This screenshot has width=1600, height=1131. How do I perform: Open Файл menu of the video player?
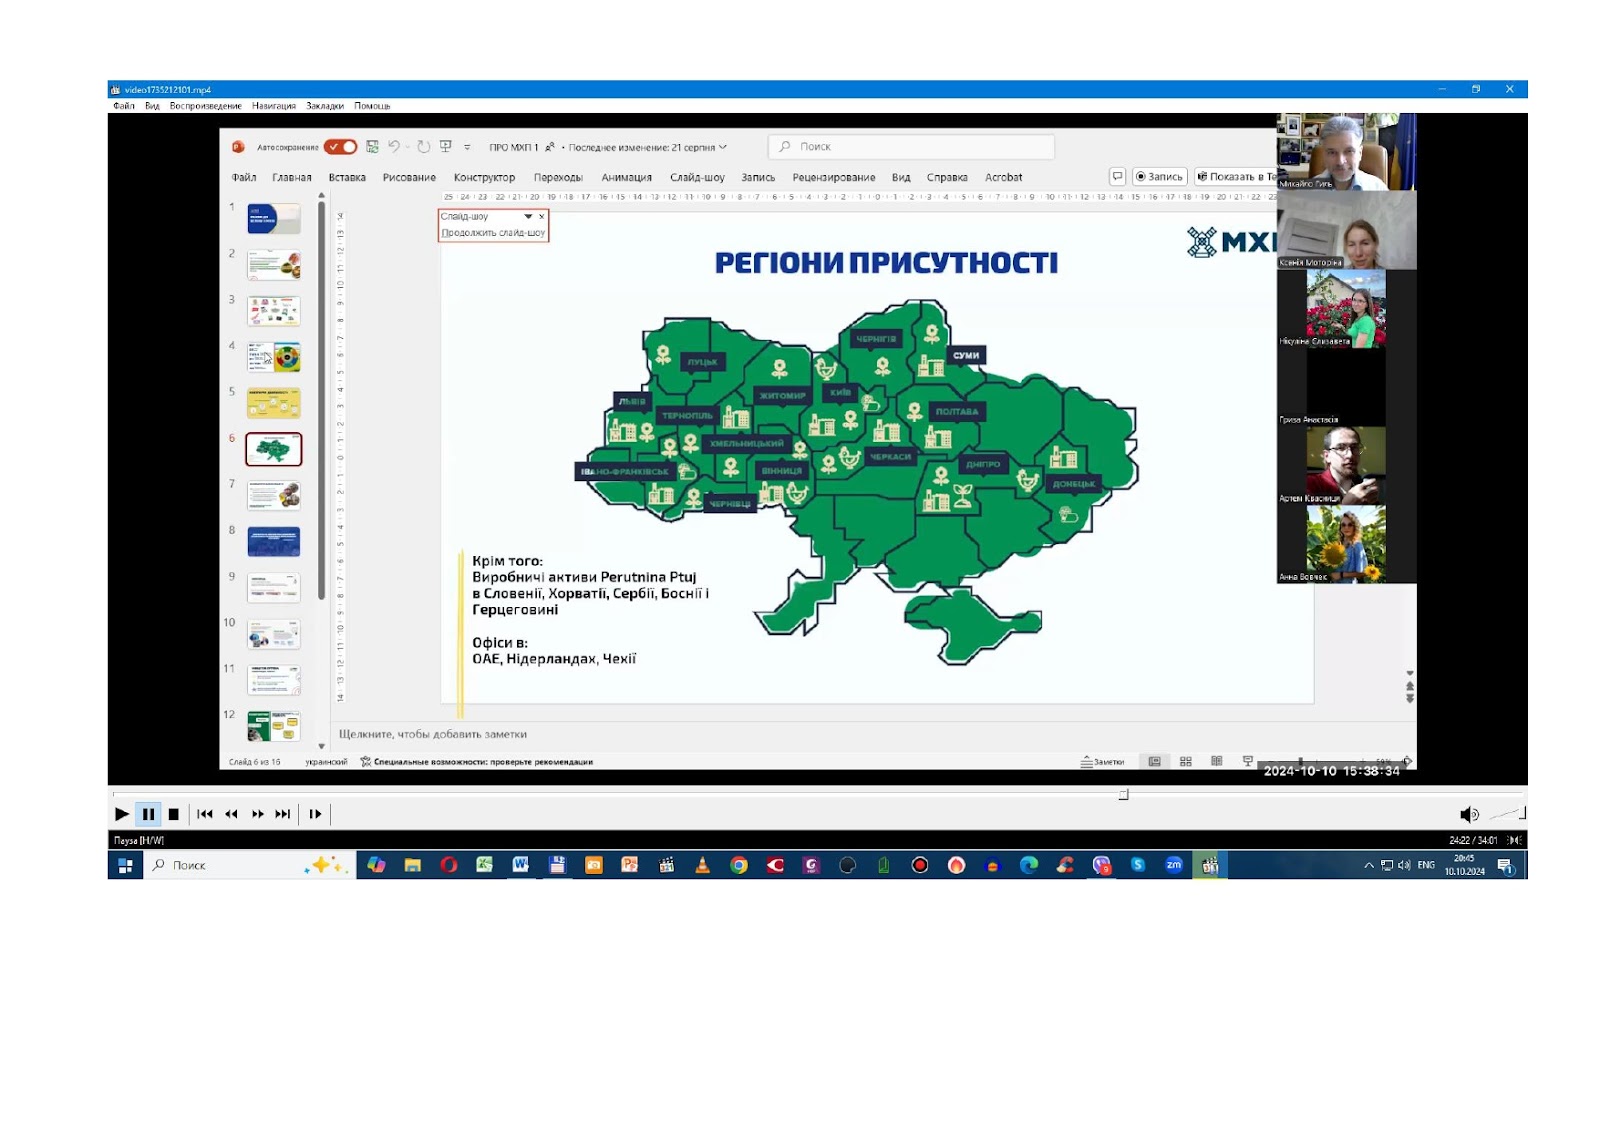click(x=124, y=105)
